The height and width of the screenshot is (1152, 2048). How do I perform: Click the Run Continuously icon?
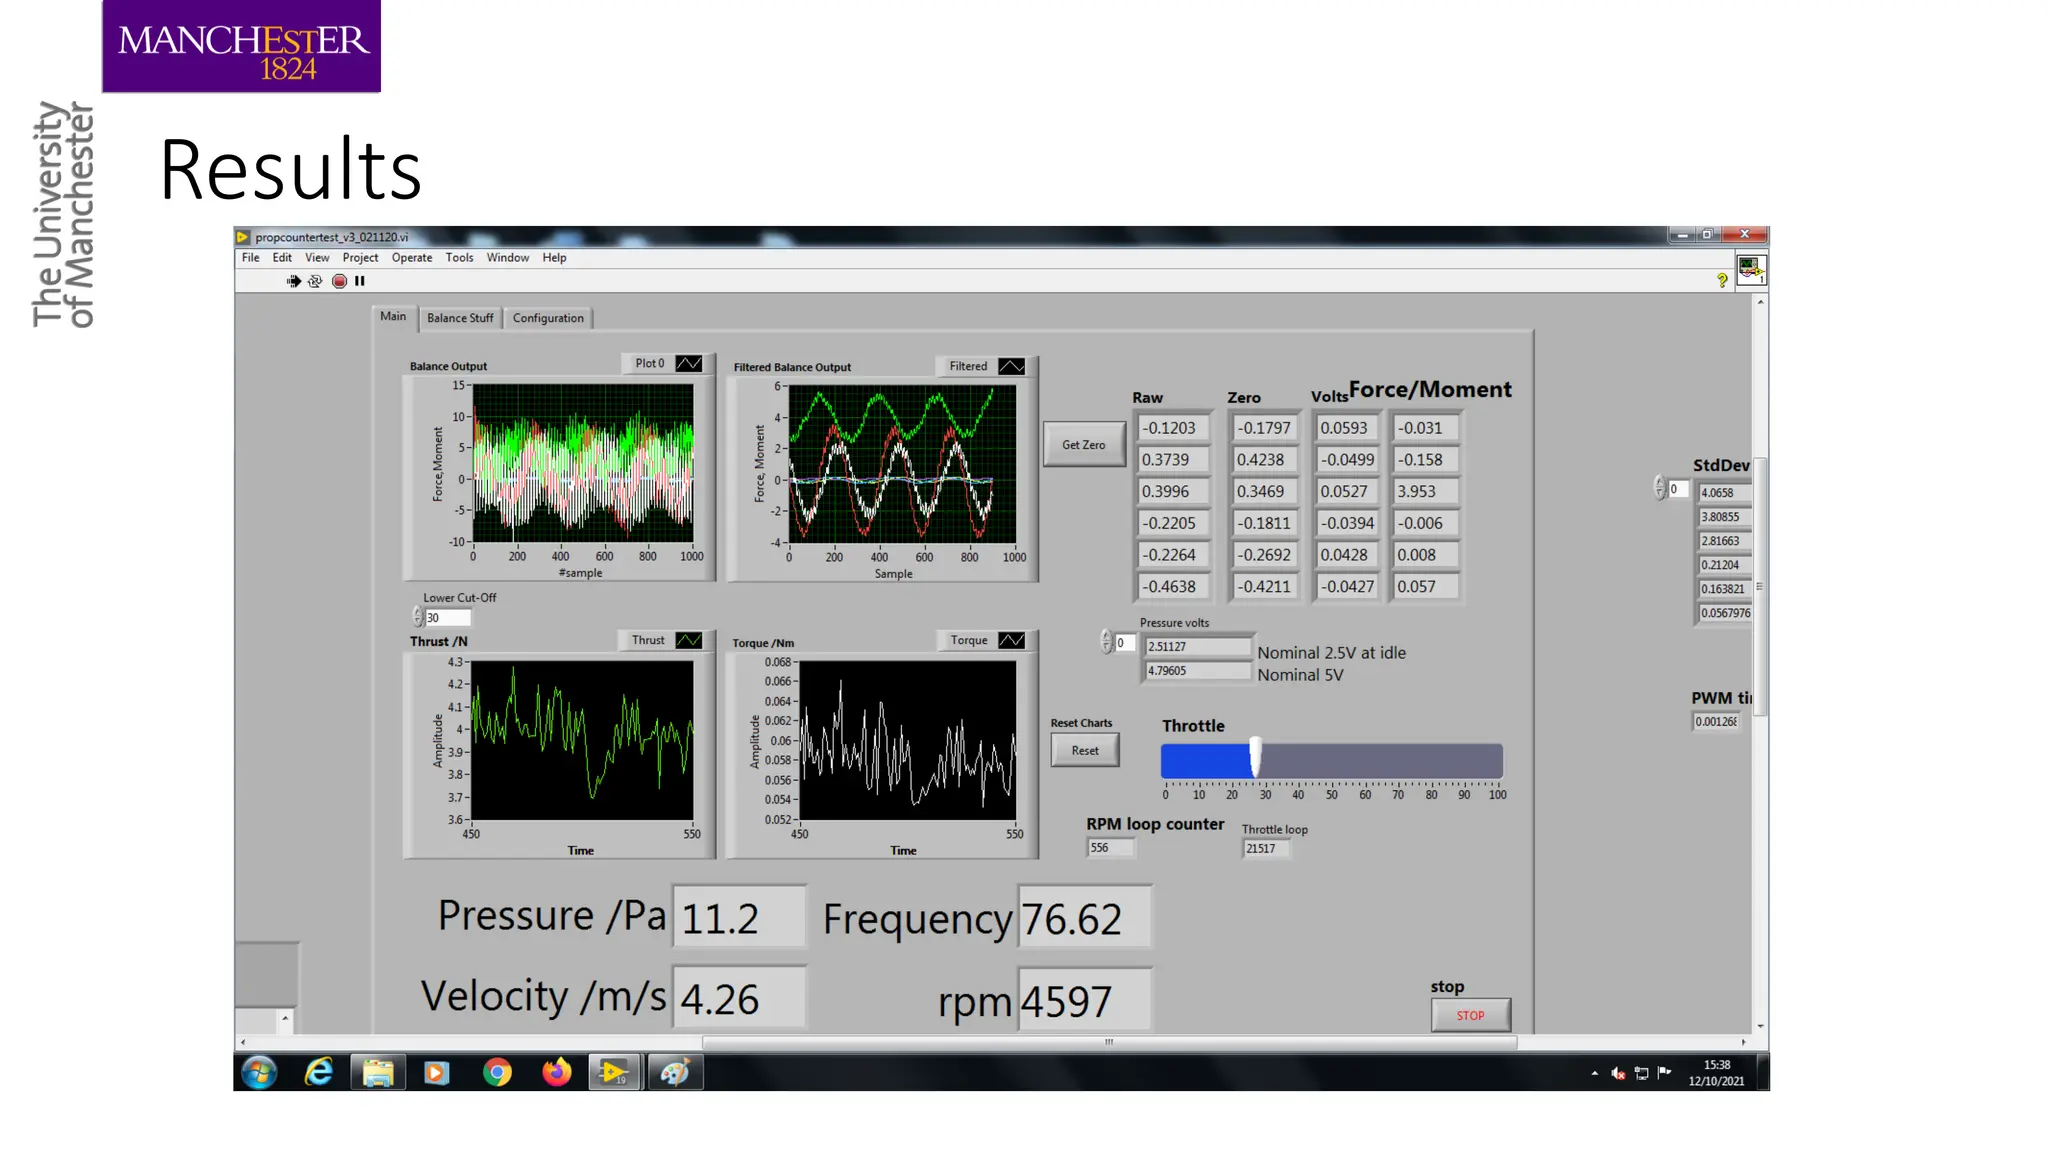coord(315,281)
